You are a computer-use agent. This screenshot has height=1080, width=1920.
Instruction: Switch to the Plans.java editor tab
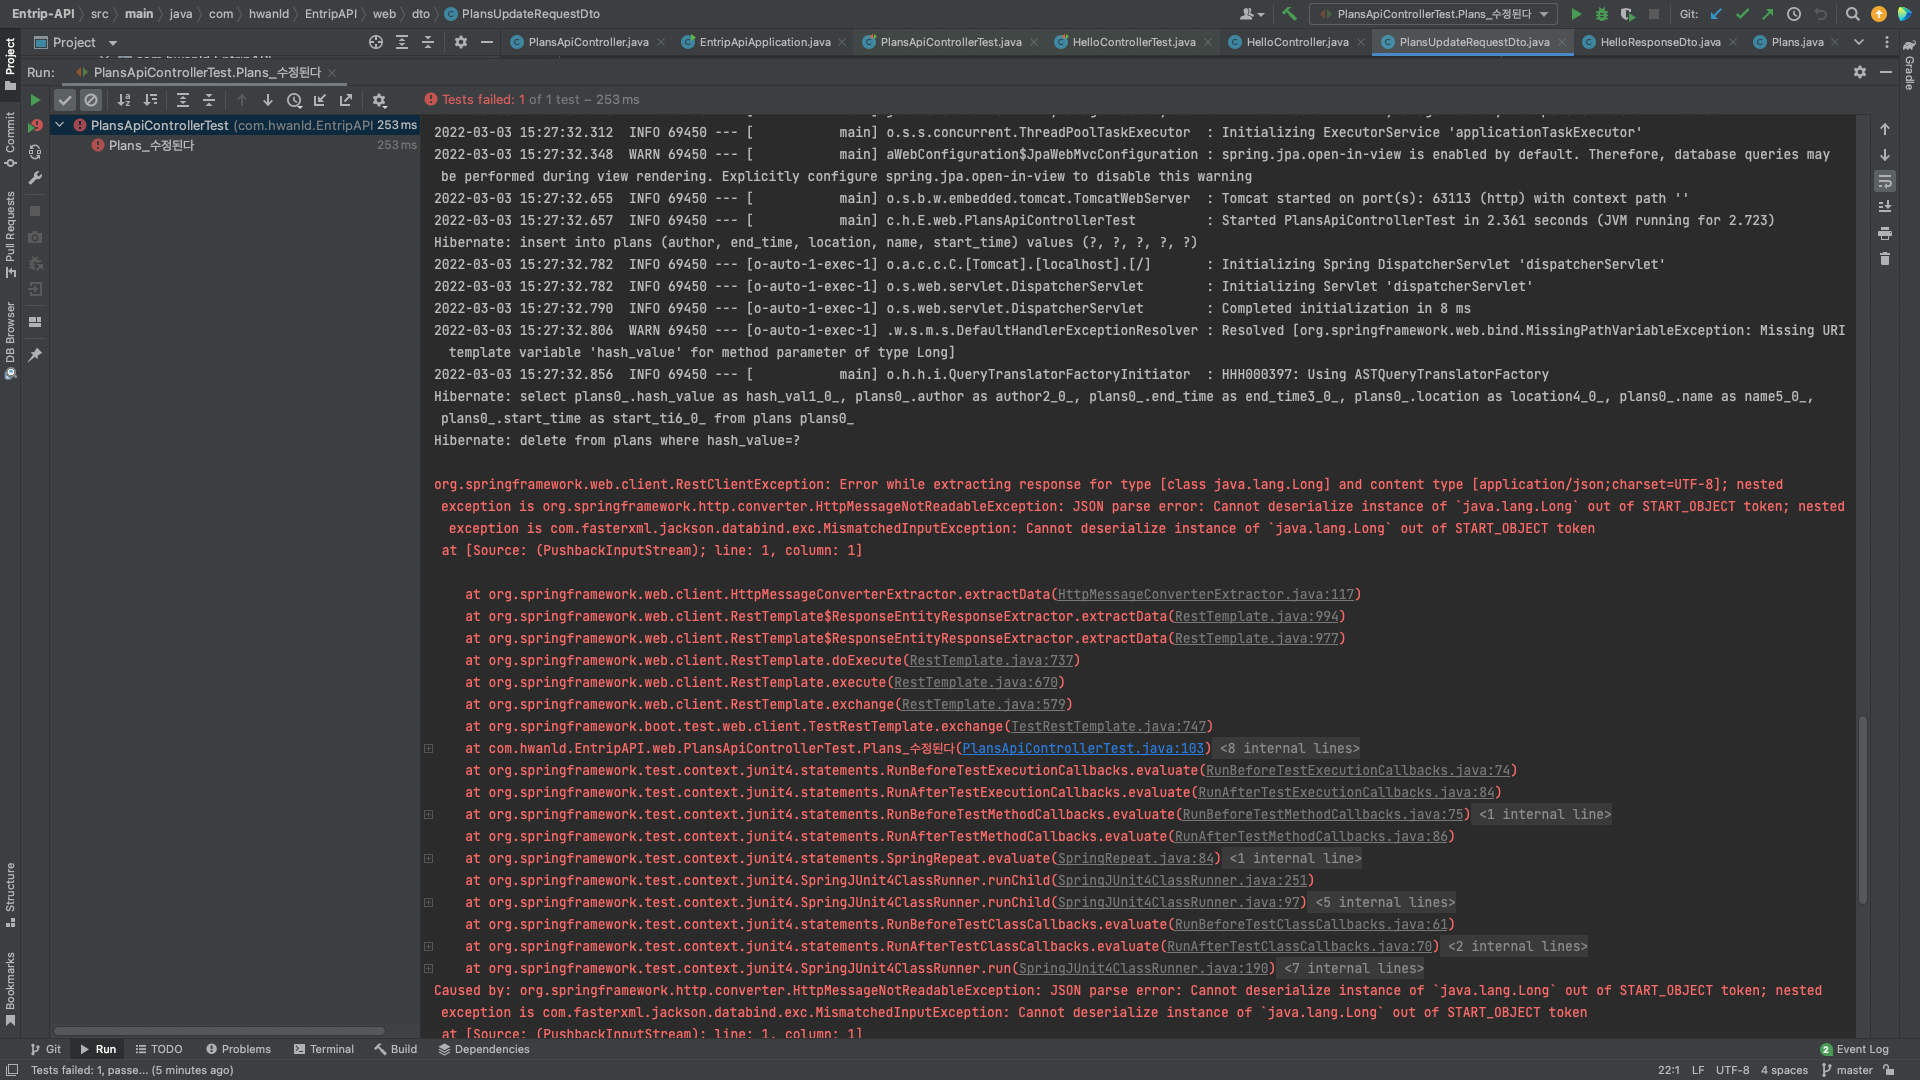(1797, 42)
